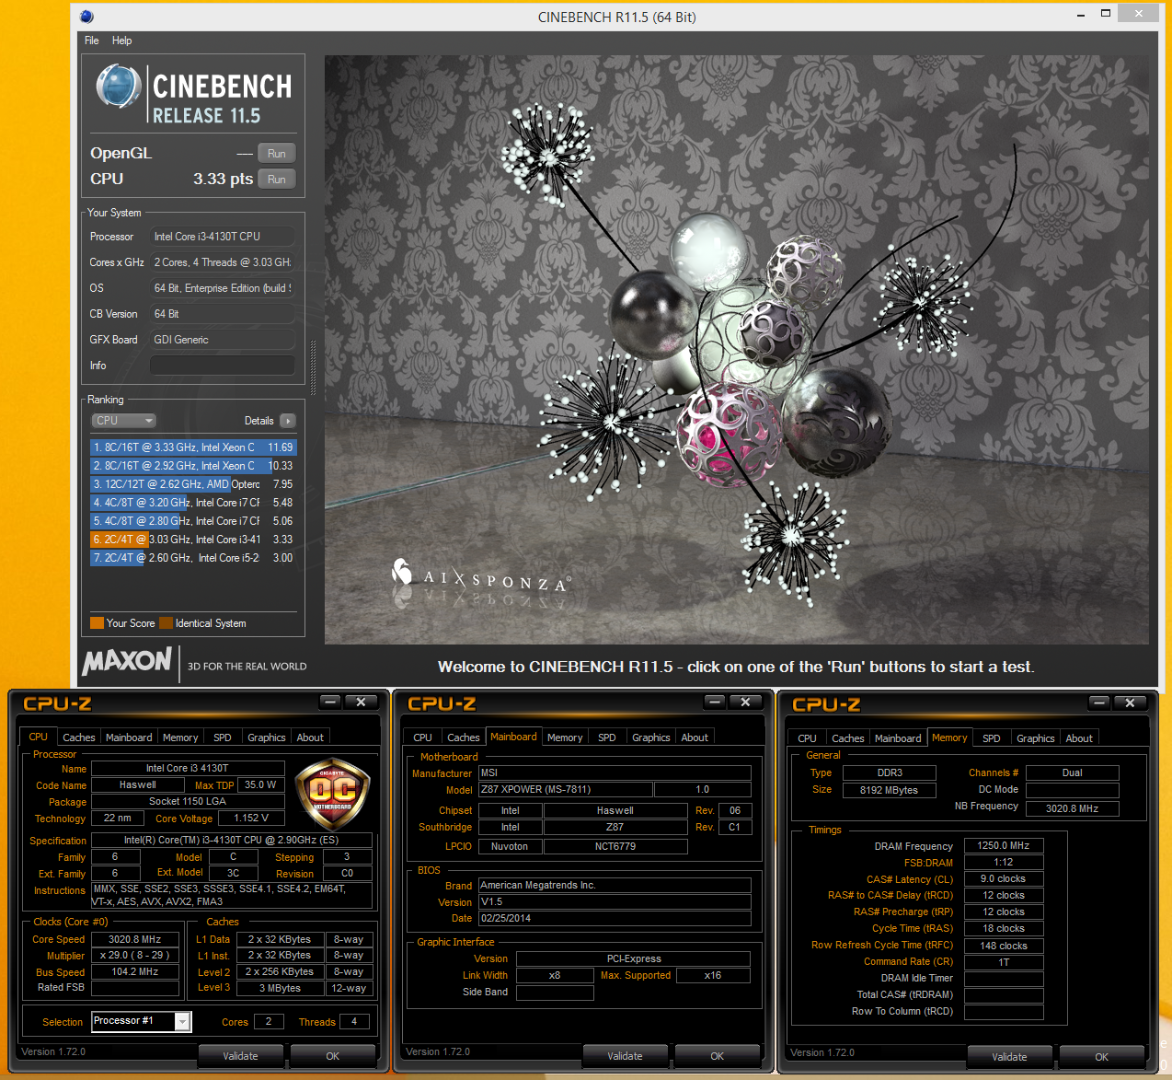Open the File menu in Cinebench

(x=91, y=40)
